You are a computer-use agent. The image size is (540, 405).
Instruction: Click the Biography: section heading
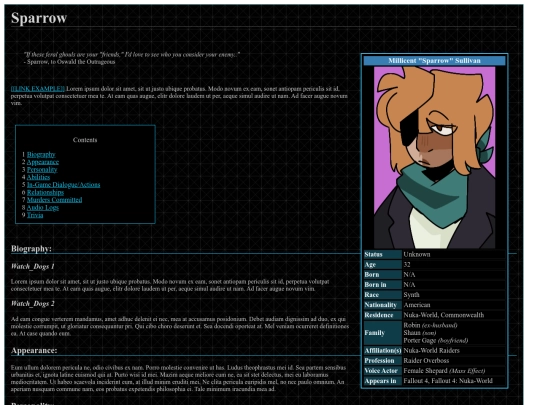point(31,249)
